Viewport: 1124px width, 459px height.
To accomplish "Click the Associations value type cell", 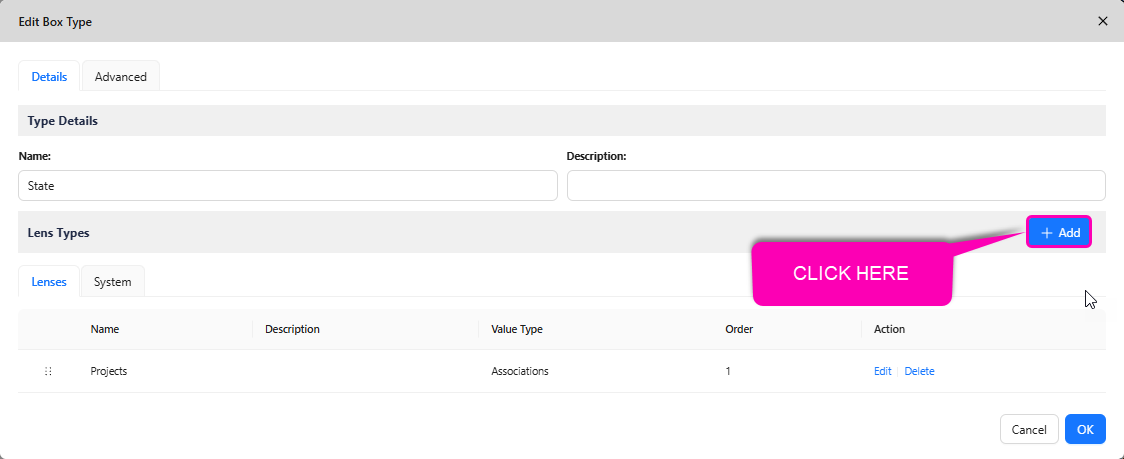I will coord(519,371).
